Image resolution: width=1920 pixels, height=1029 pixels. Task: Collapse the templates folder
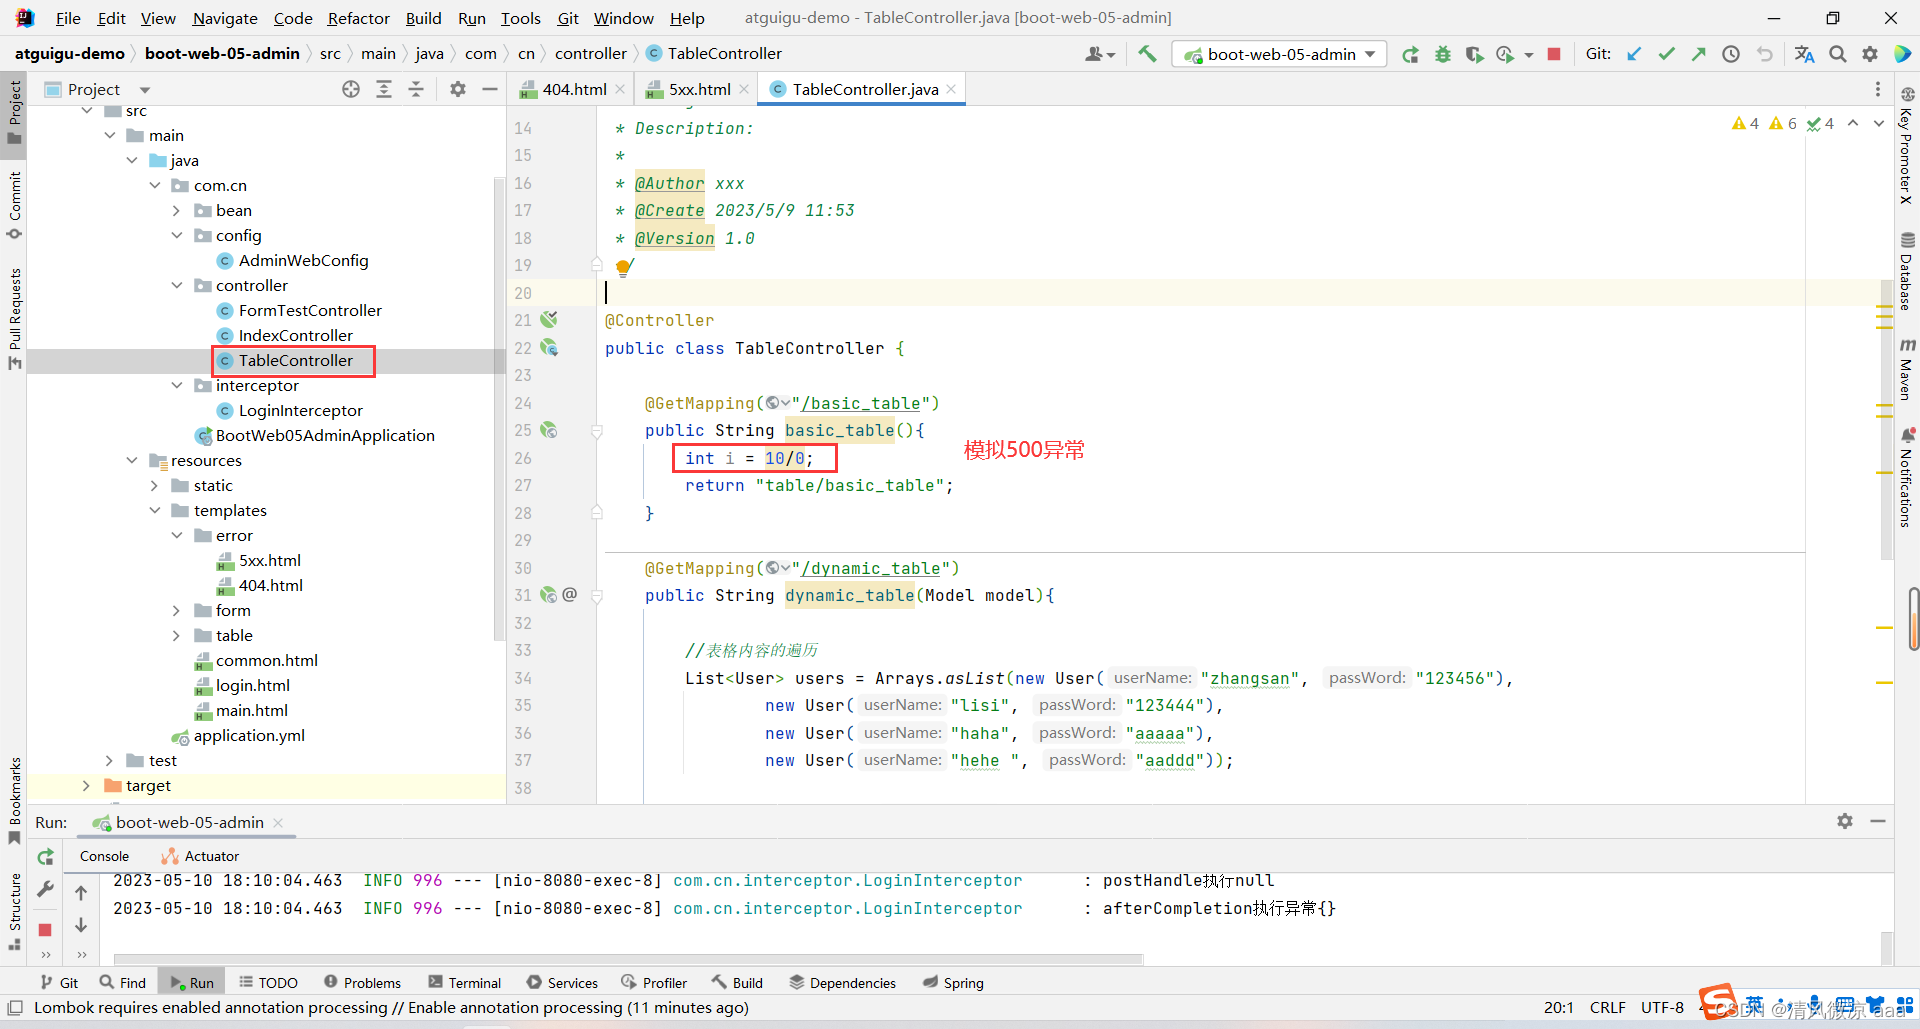(155, 510)
